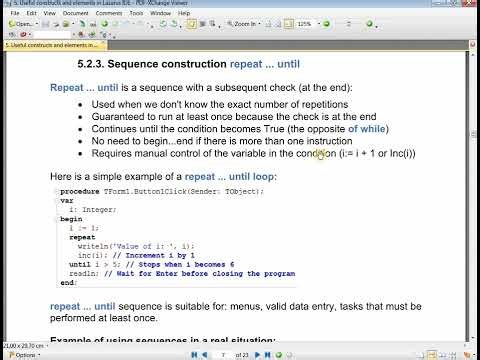
Task: Open the File menu
Action: pos(15,13)
